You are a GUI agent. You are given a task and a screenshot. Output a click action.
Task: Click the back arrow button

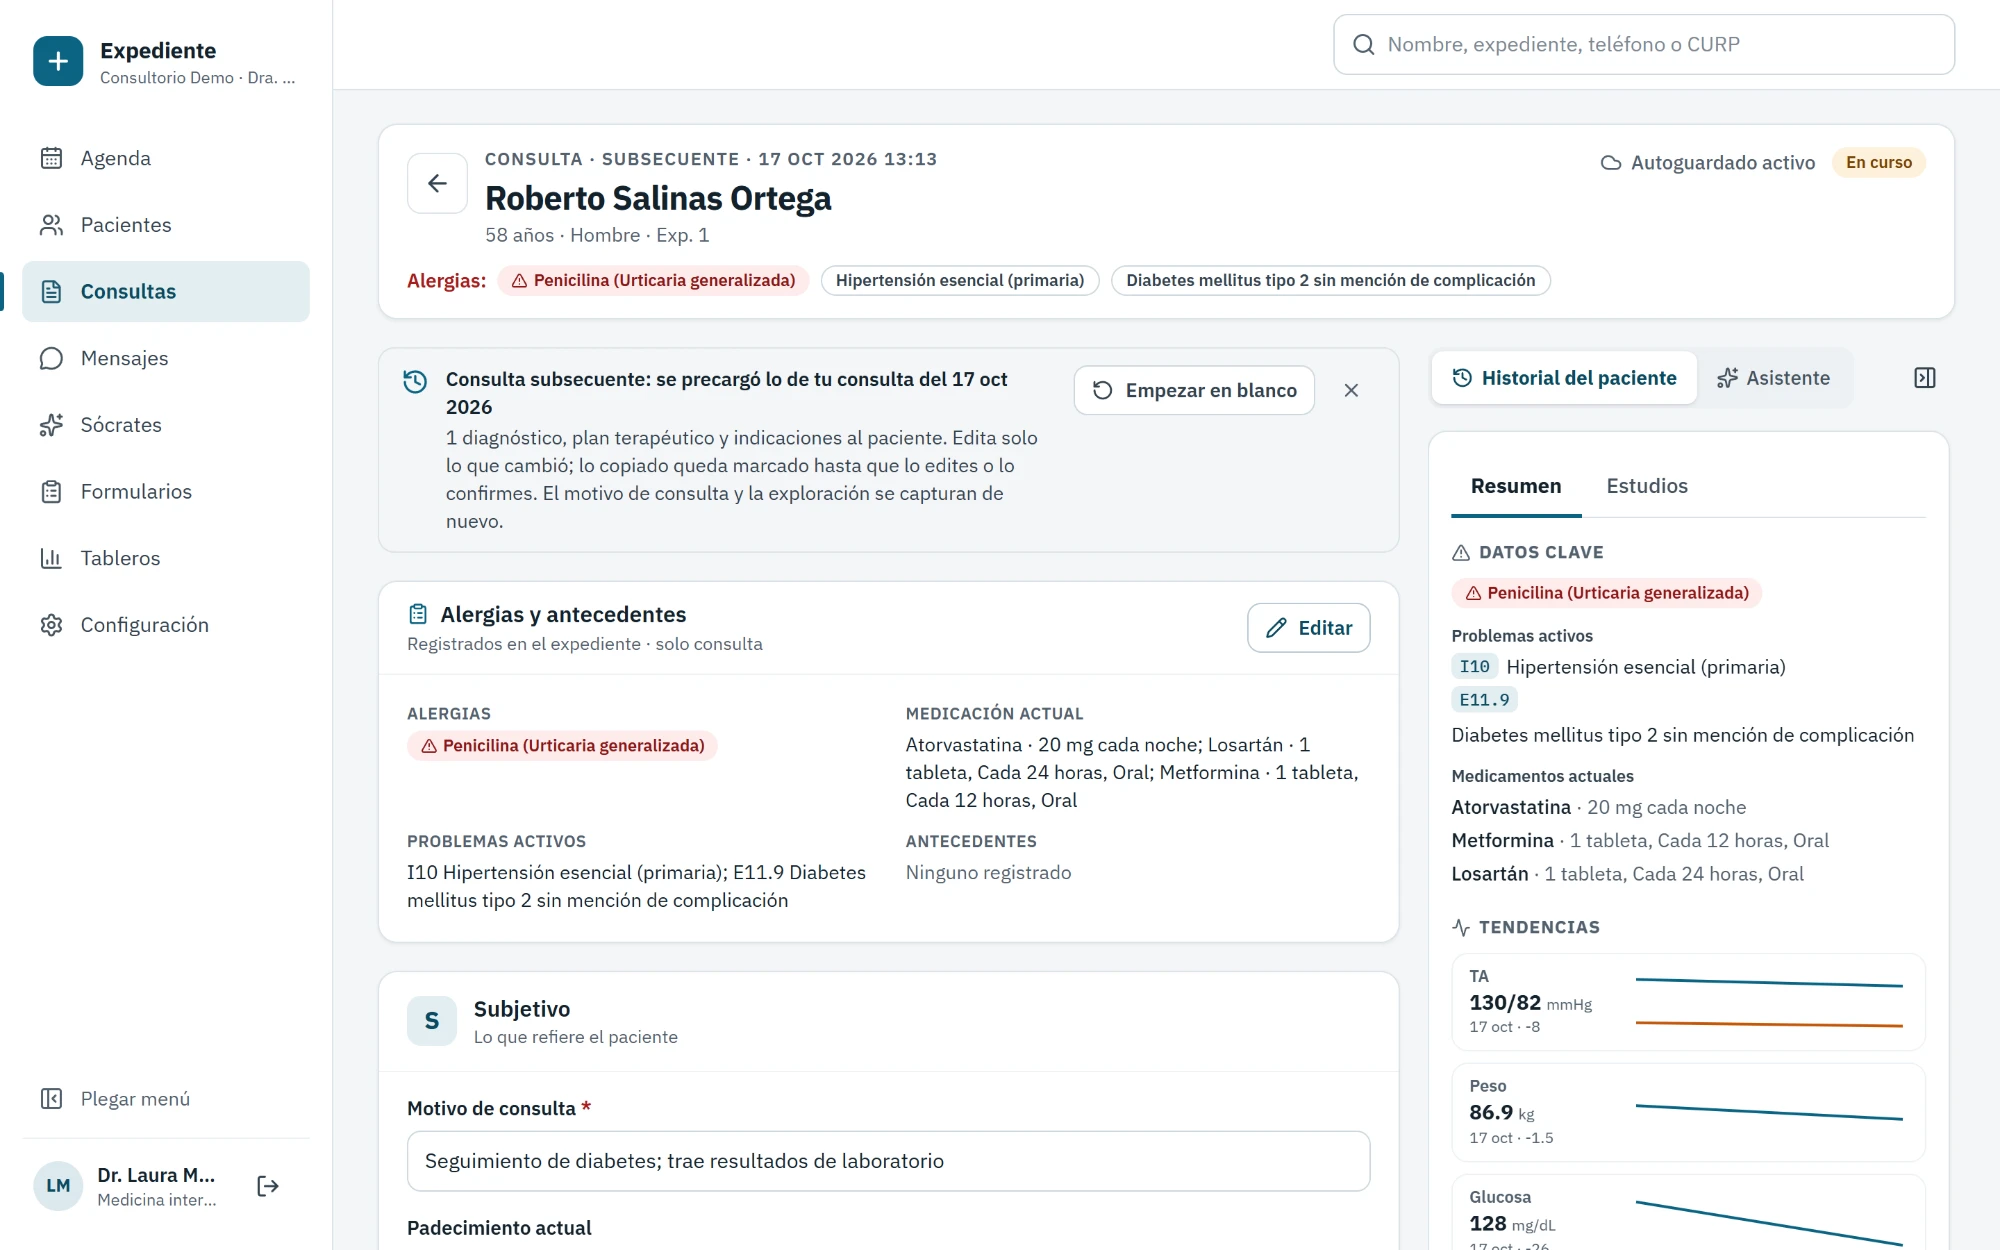[437, 183]
